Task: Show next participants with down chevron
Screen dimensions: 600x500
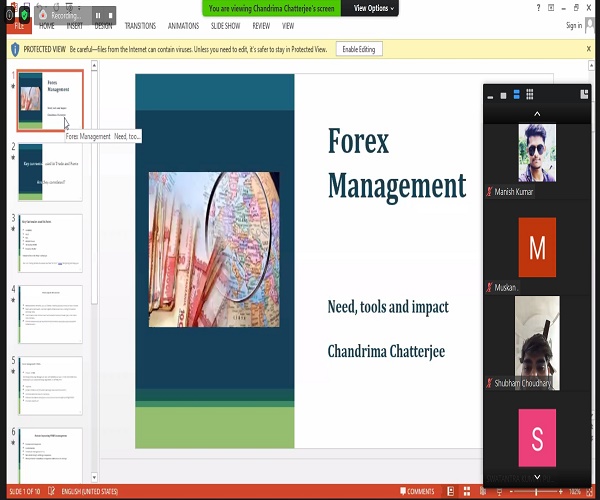Action: 537,477
